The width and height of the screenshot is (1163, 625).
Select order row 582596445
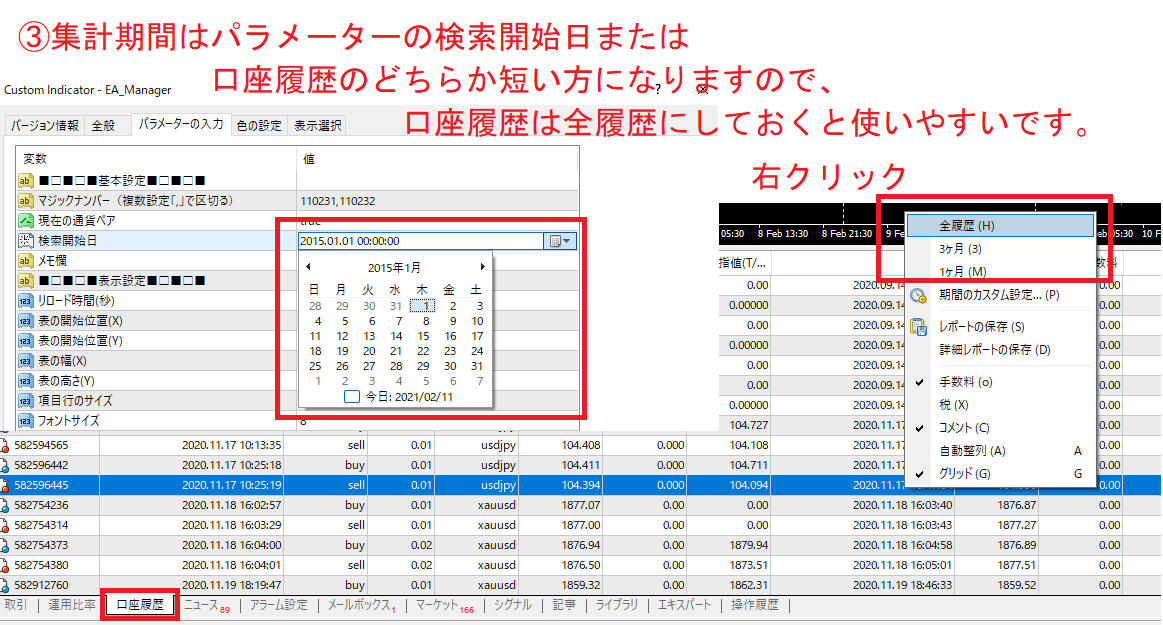[581, 485]
